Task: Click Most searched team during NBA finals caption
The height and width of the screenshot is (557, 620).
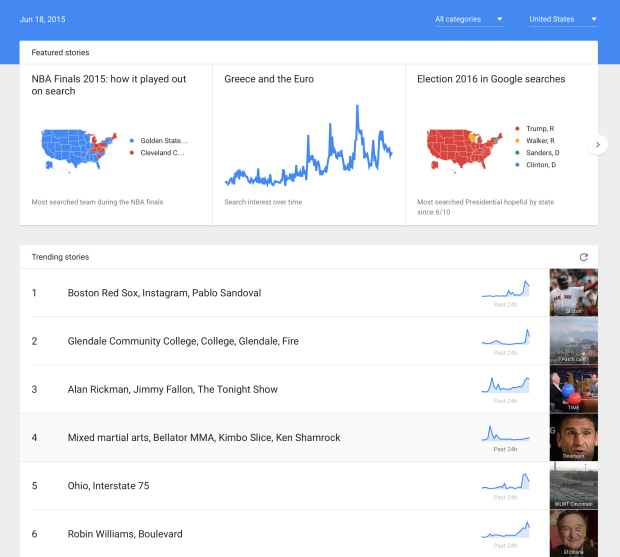Action: click(97, 202)
